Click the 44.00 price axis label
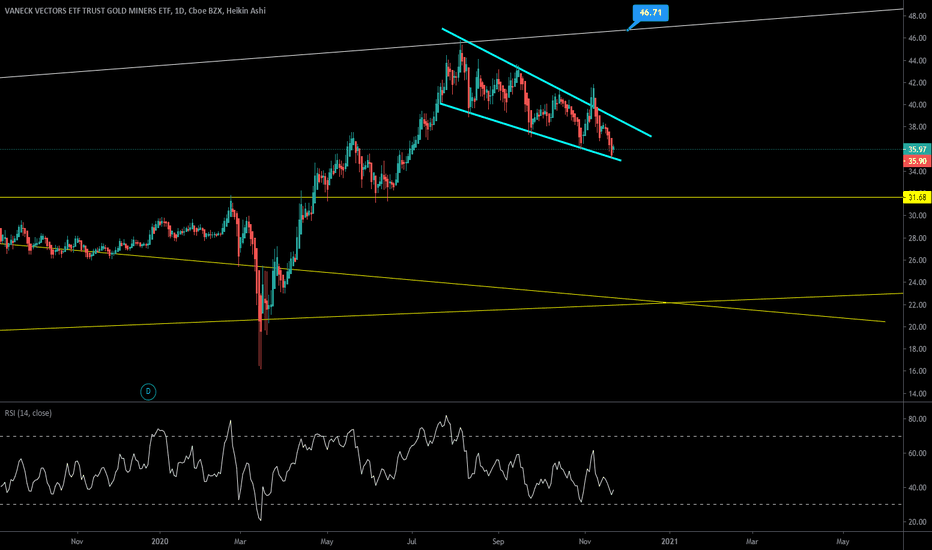The width and height of the screenshot is (932, 550). [x=917, y=61]
